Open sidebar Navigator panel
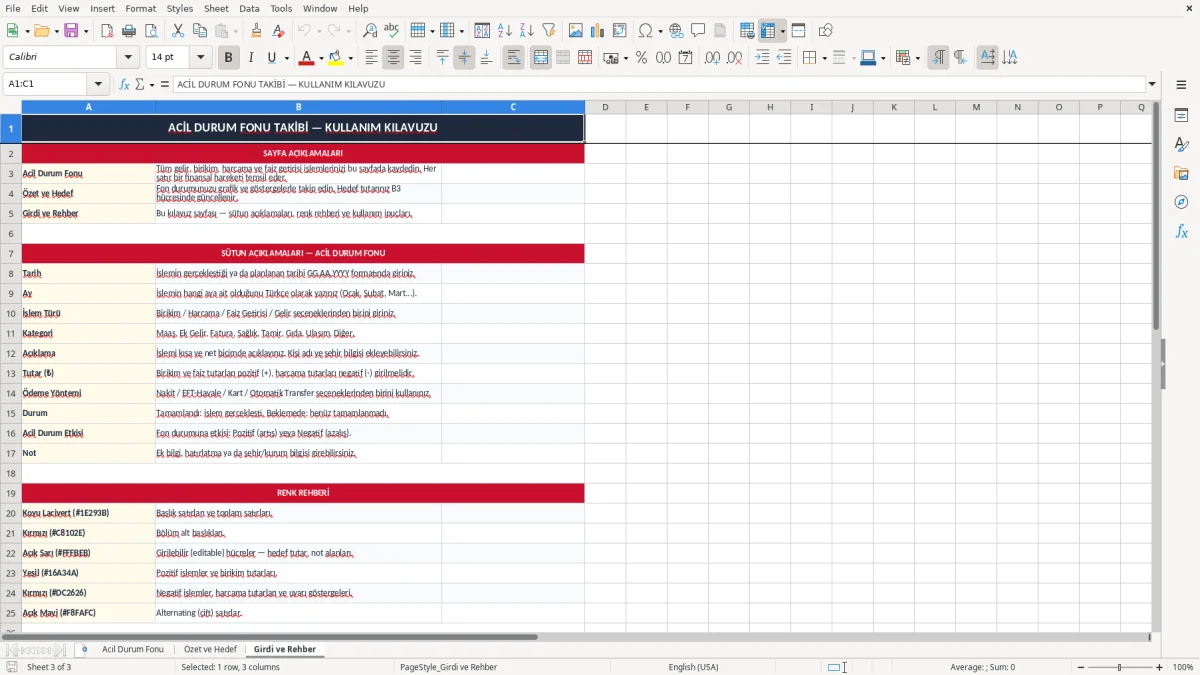The image size is (1200, 675). coord(1181,203)
